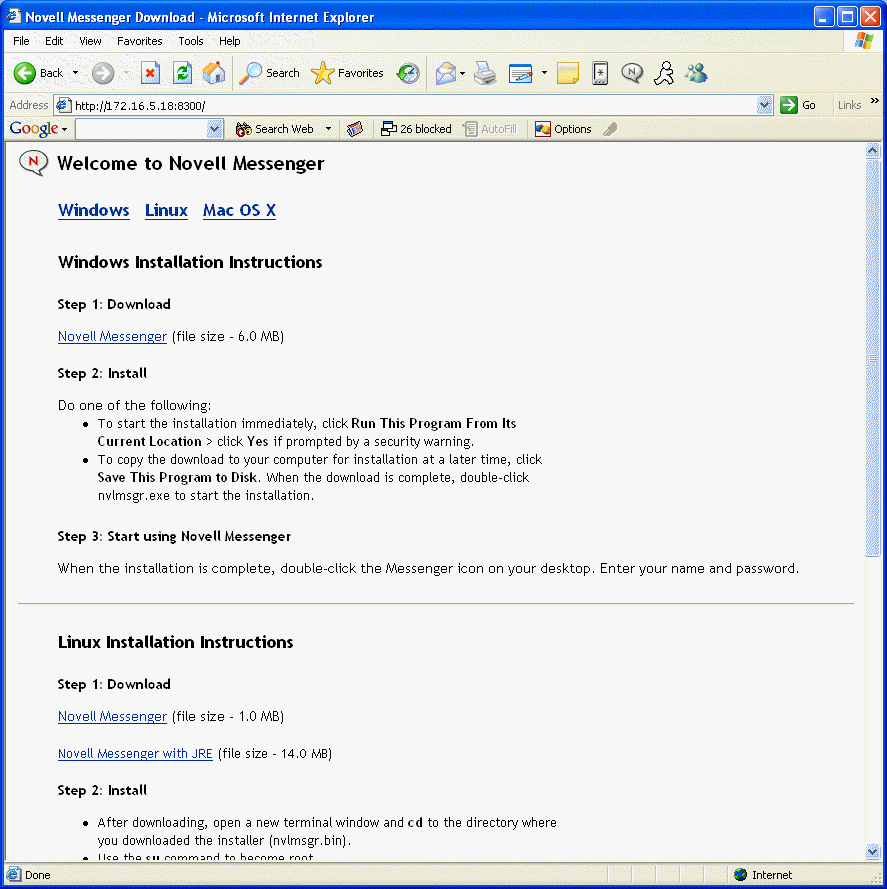This screenshot has width=887, height=889.
Task: Open the Help menu
Action: click(230, 41)
